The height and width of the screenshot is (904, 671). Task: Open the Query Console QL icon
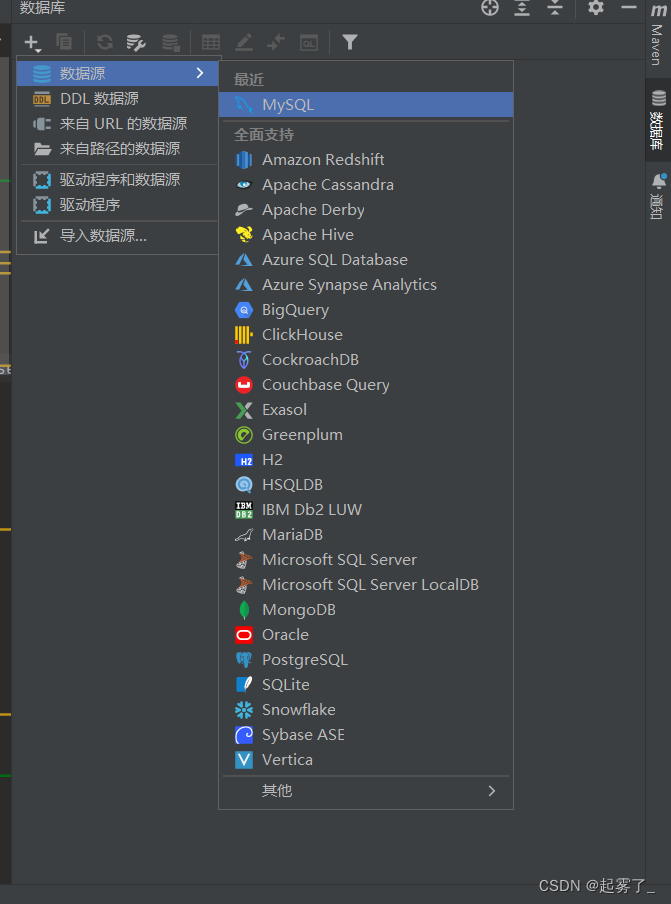pos(309,42)
